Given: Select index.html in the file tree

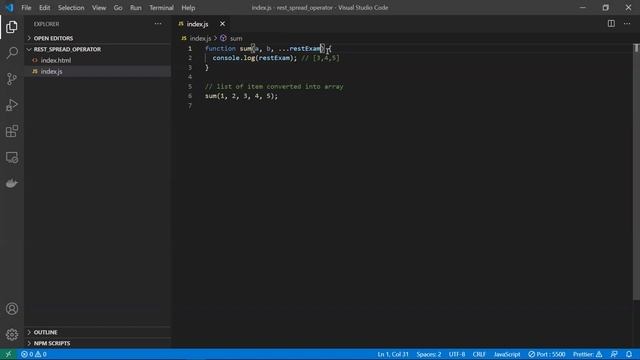Looking at the screenshot, I should click(97, 60).
